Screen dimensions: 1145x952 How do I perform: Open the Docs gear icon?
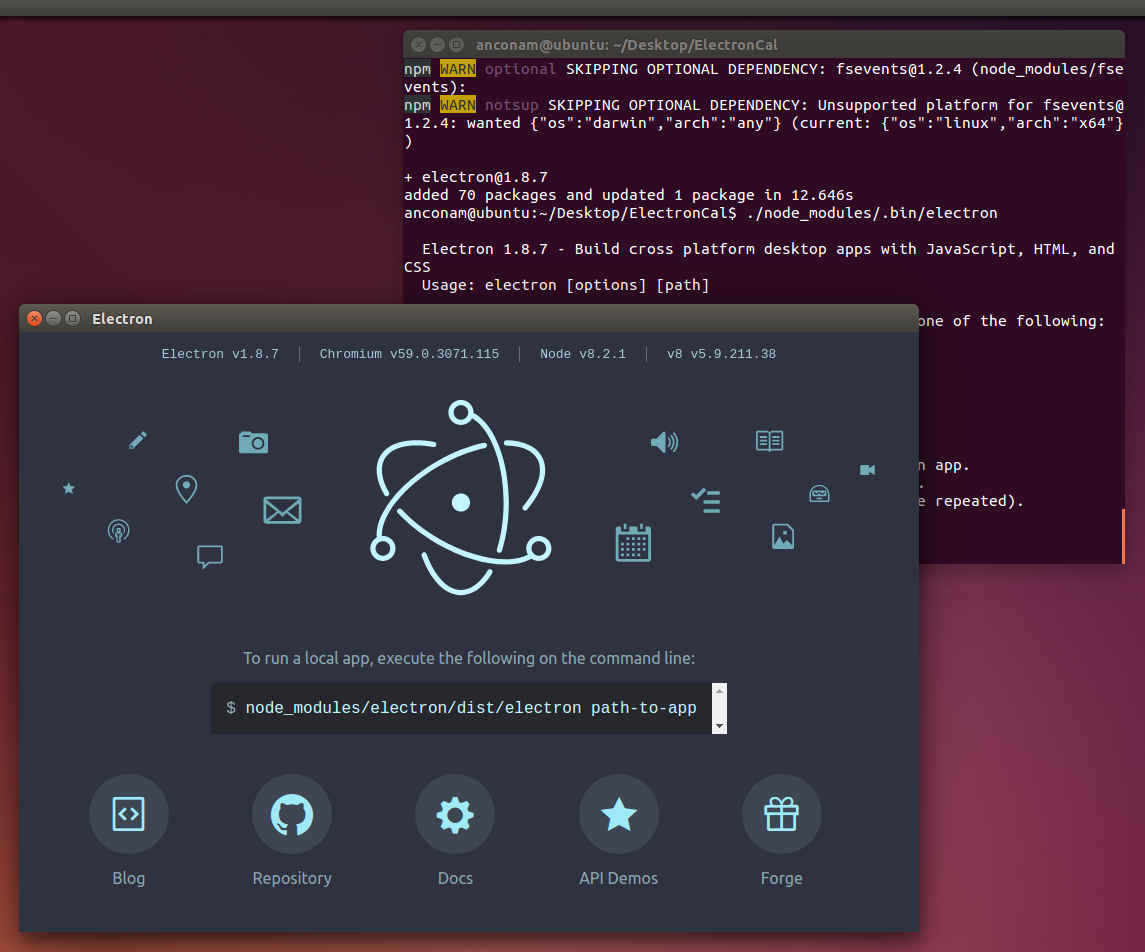click(x=455, y=814)
